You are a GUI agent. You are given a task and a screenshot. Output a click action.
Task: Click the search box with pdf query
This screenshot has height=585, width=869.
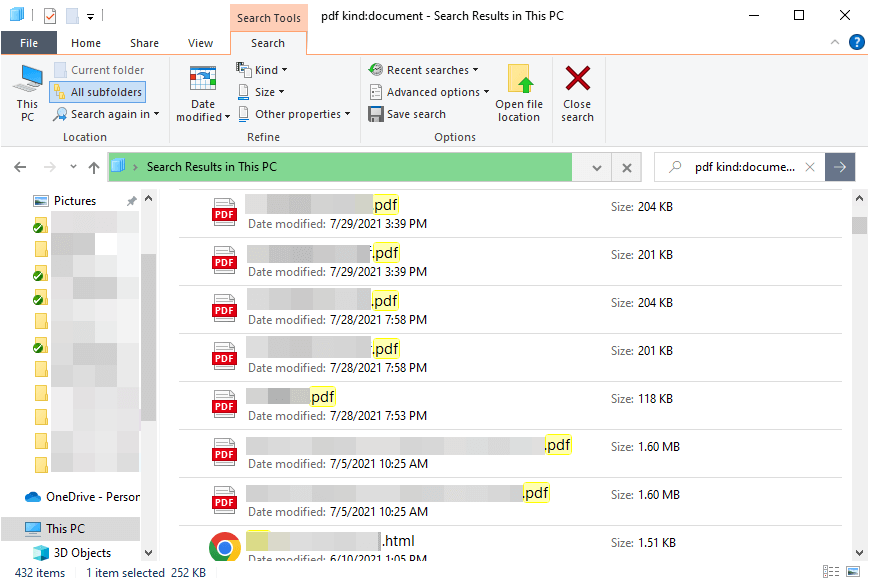coord(744,167)
